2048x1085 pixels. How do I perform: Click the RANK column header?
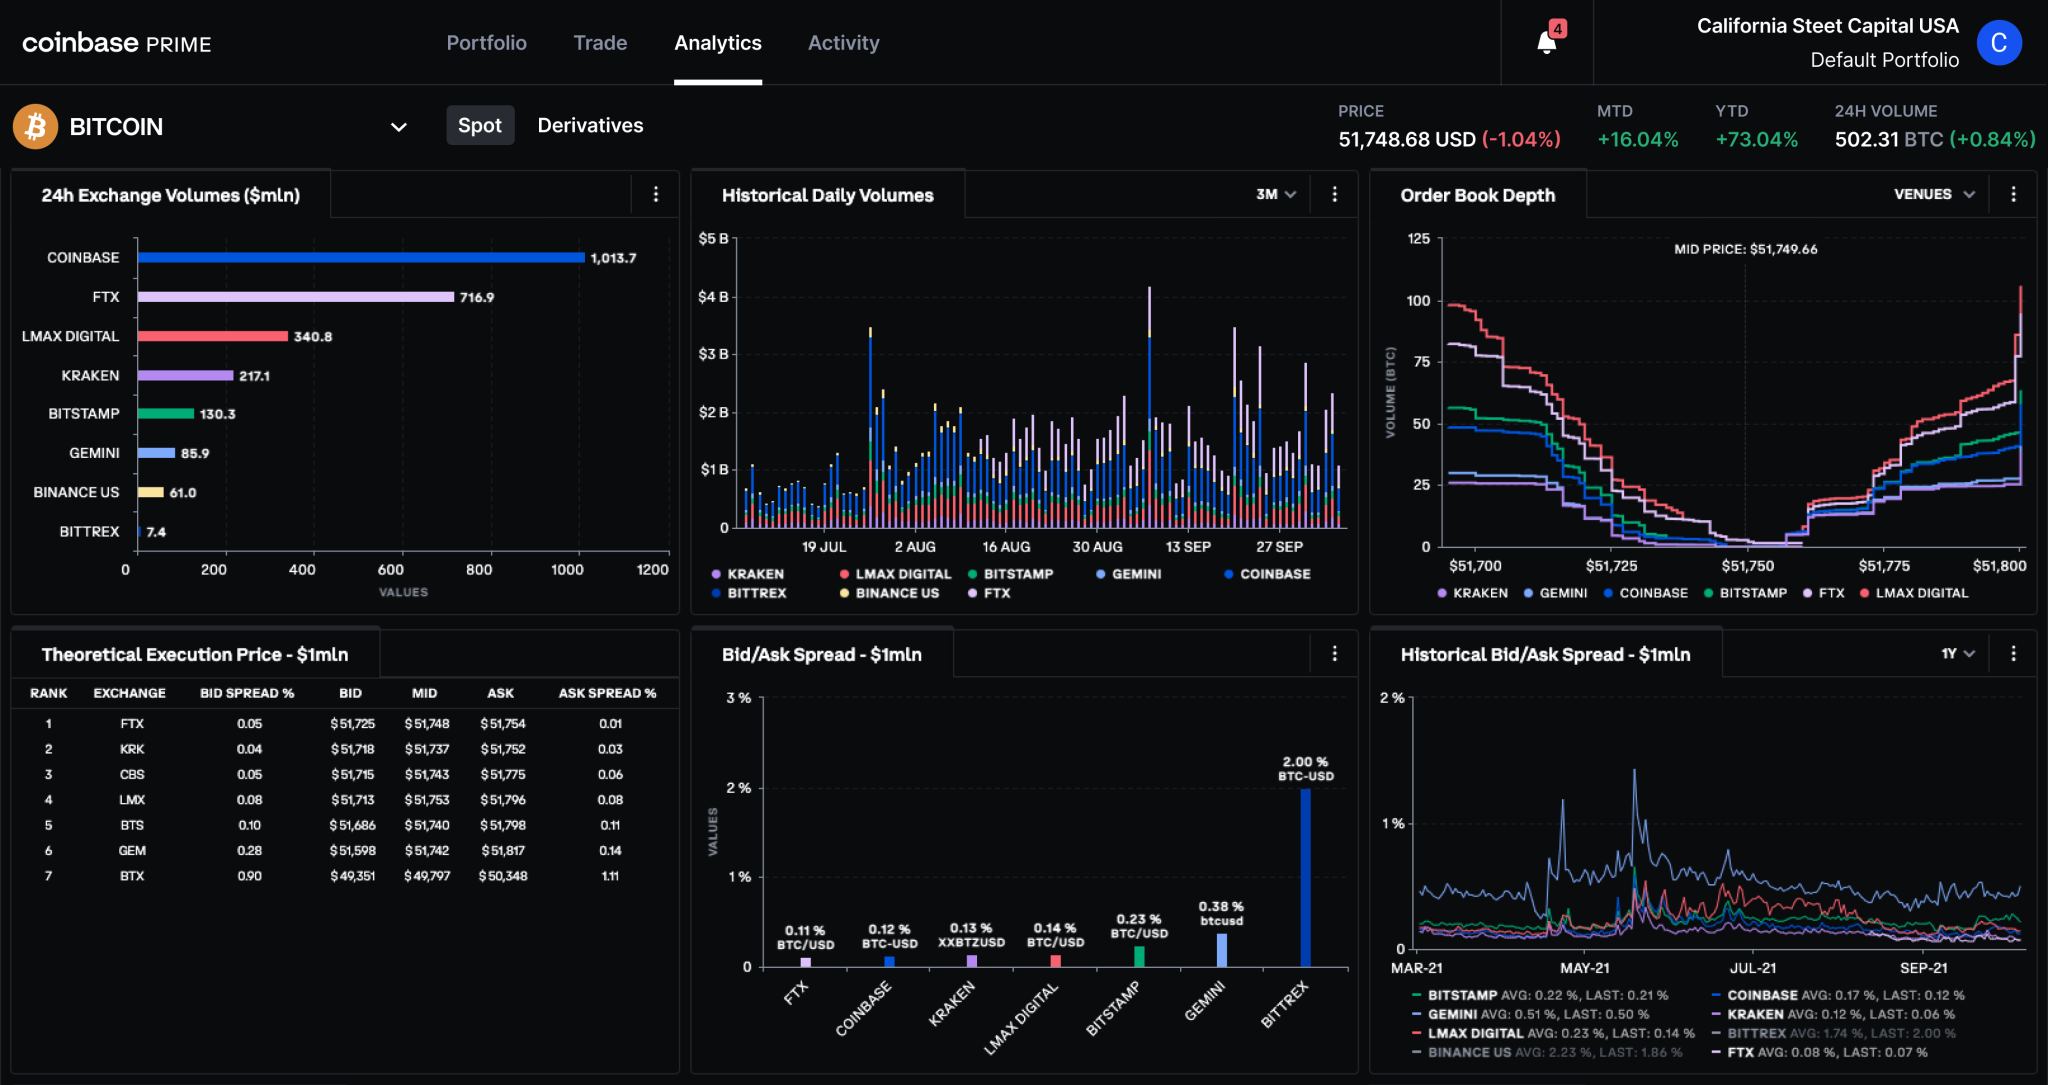[49, 693]
